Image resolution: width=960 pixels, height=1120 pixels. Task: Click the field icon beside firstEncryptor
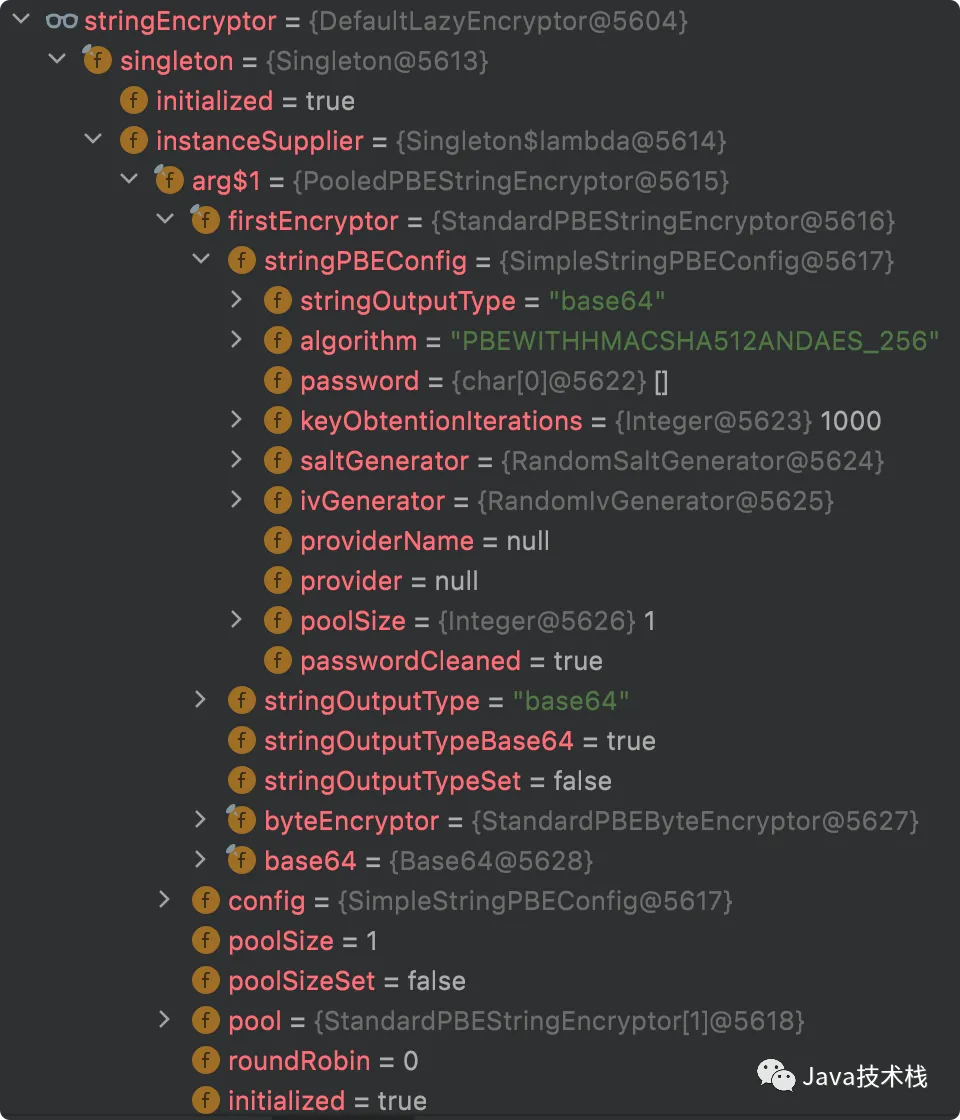pos(205,221)
